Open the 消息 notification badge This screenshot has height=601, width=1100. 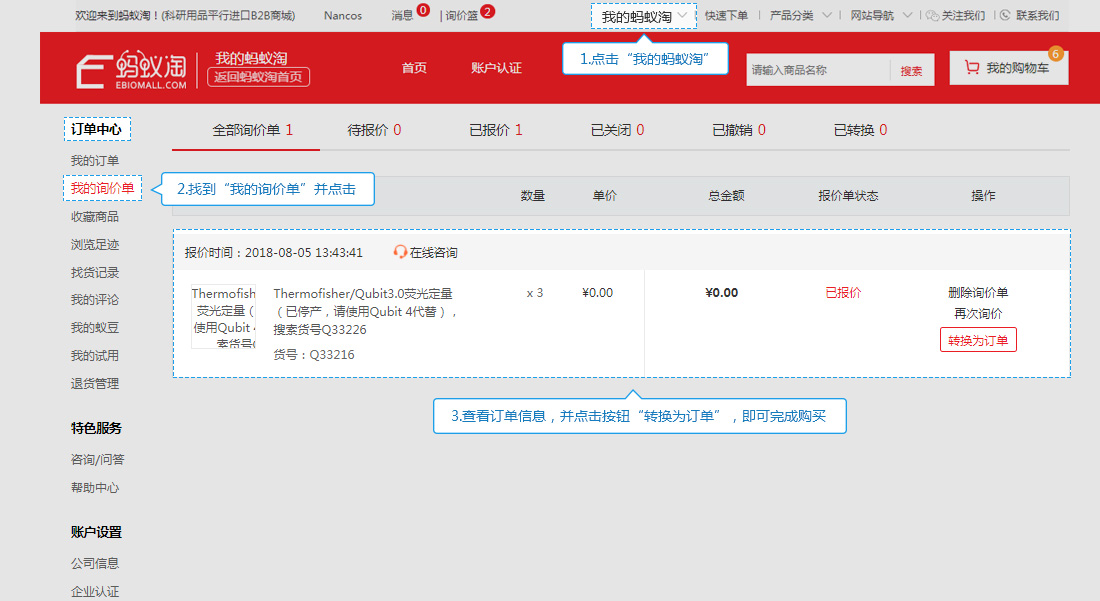(x=423, y=10)
